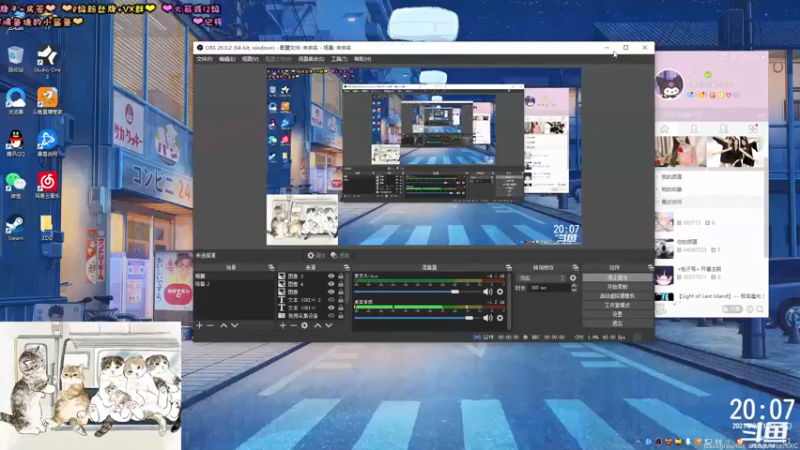800x450 pixels.
Task: Open the 工具(T) menu in OBS
Action: [339, 59]
